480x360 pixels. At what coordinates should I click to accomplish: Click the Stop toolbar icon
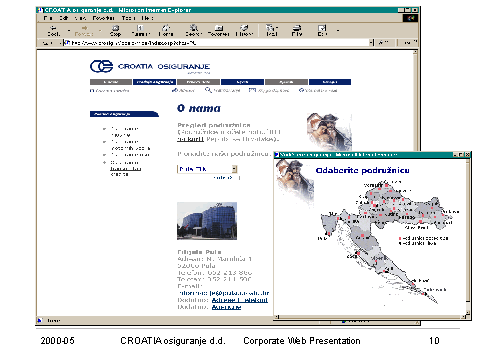click(115, 30)
